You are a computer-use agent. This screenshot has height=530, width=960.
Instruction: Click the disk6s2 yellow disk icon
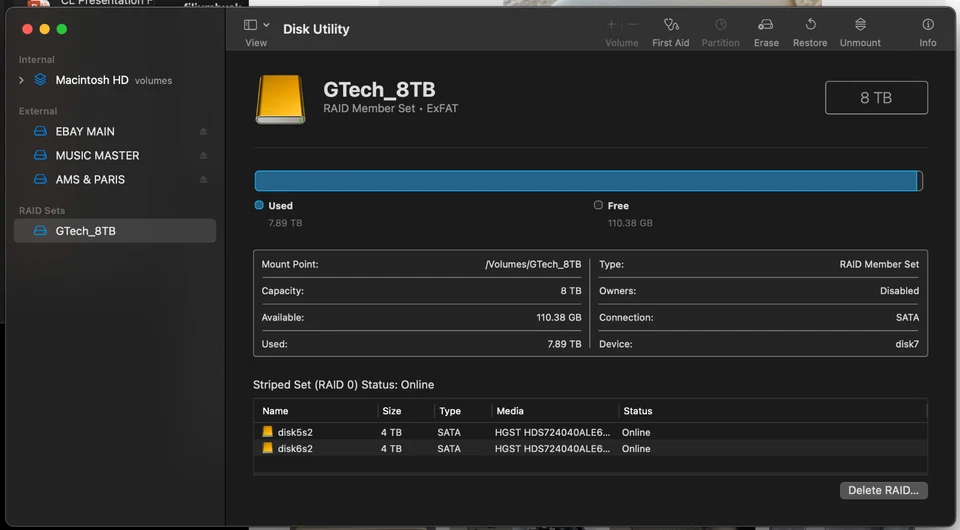(268, 448)
